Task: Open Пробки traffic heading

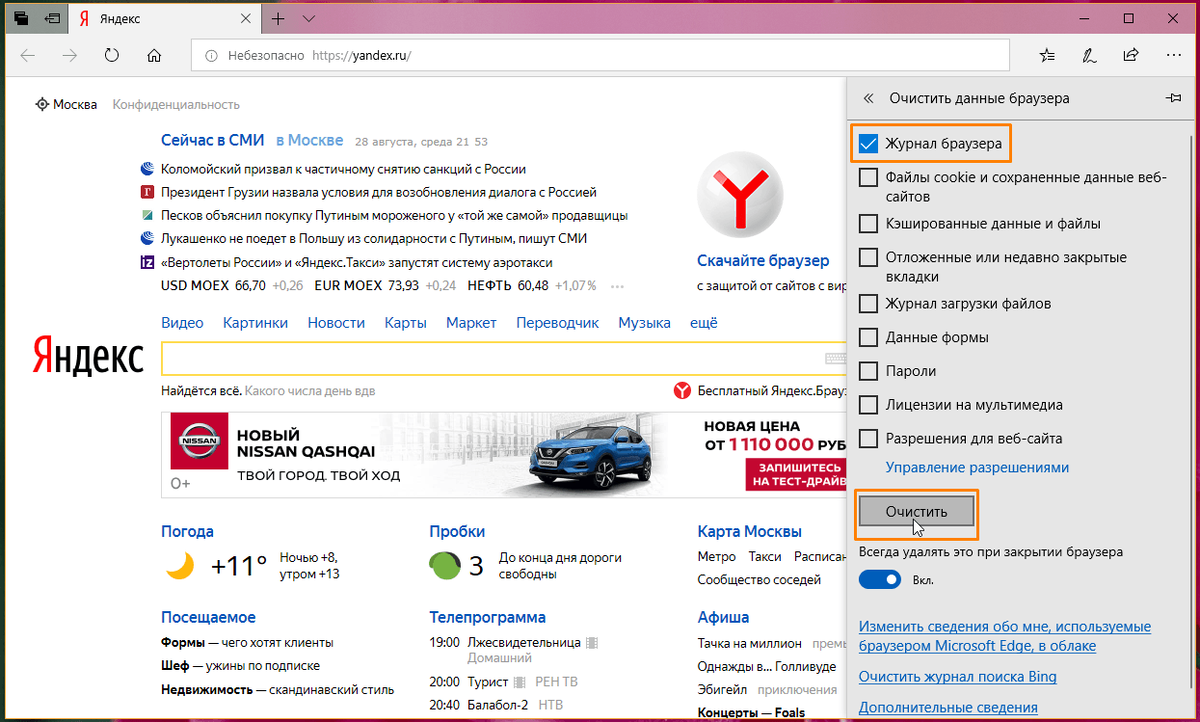Action: 457,531
